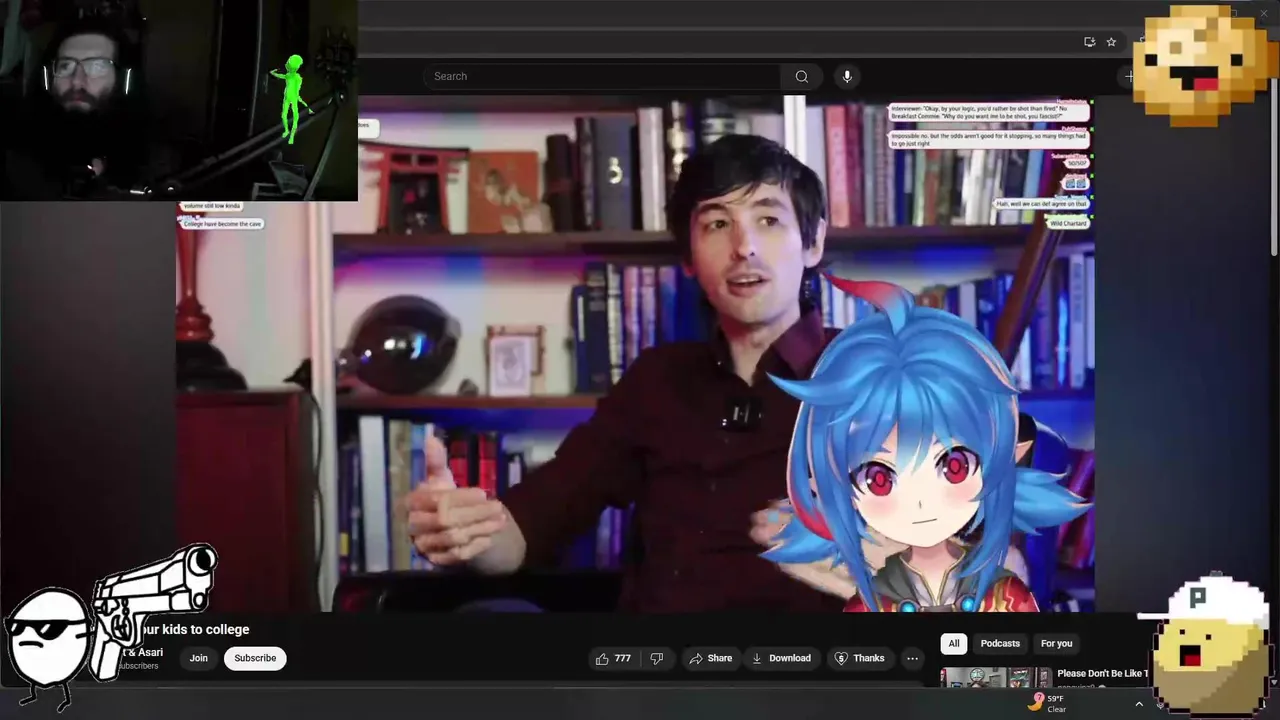Select the Podcasts filter chip
The height and width of the screenshot is (720, 1280).
click(1000, 643)
